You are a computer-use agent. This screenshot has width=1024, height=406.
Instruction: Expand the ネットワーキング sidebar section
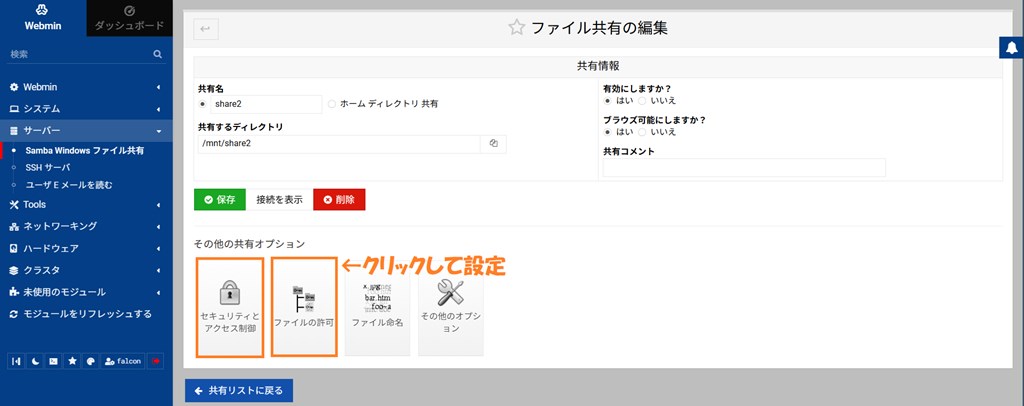click(83, 226)
